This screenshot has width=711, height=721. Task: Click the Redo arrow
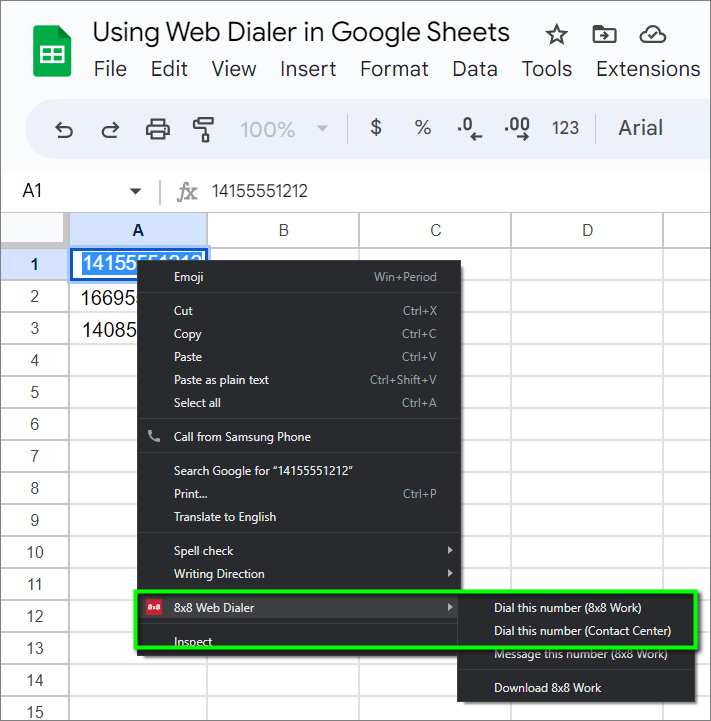[x=110, y=130]
